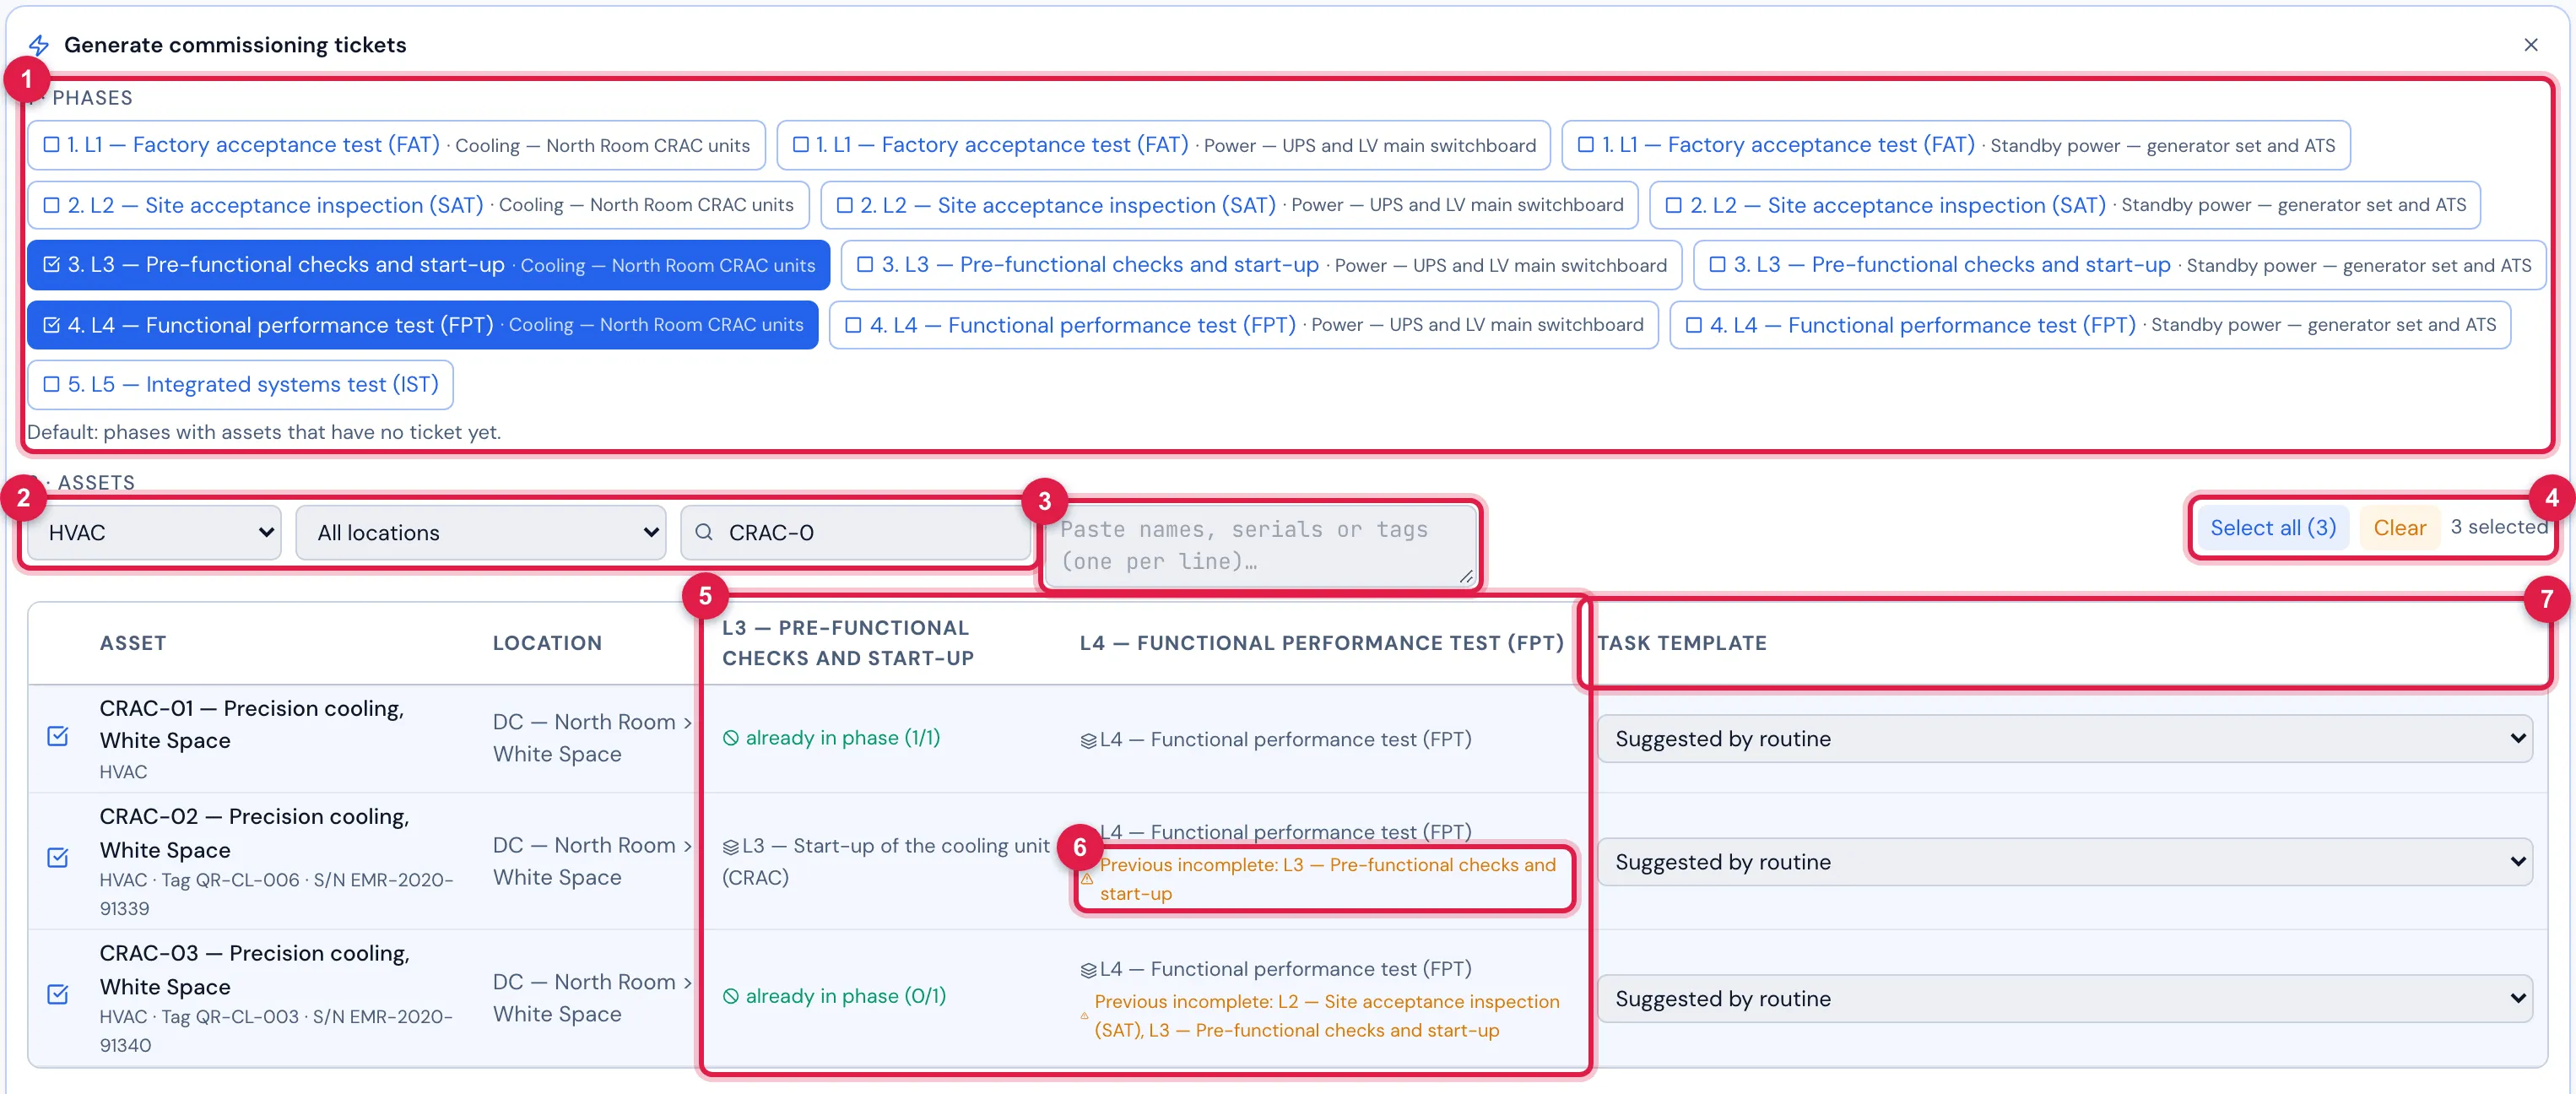
Task: Toggle L1 FAT phase for Power UPS switchboard
Action: click(x=1164, y=145)
